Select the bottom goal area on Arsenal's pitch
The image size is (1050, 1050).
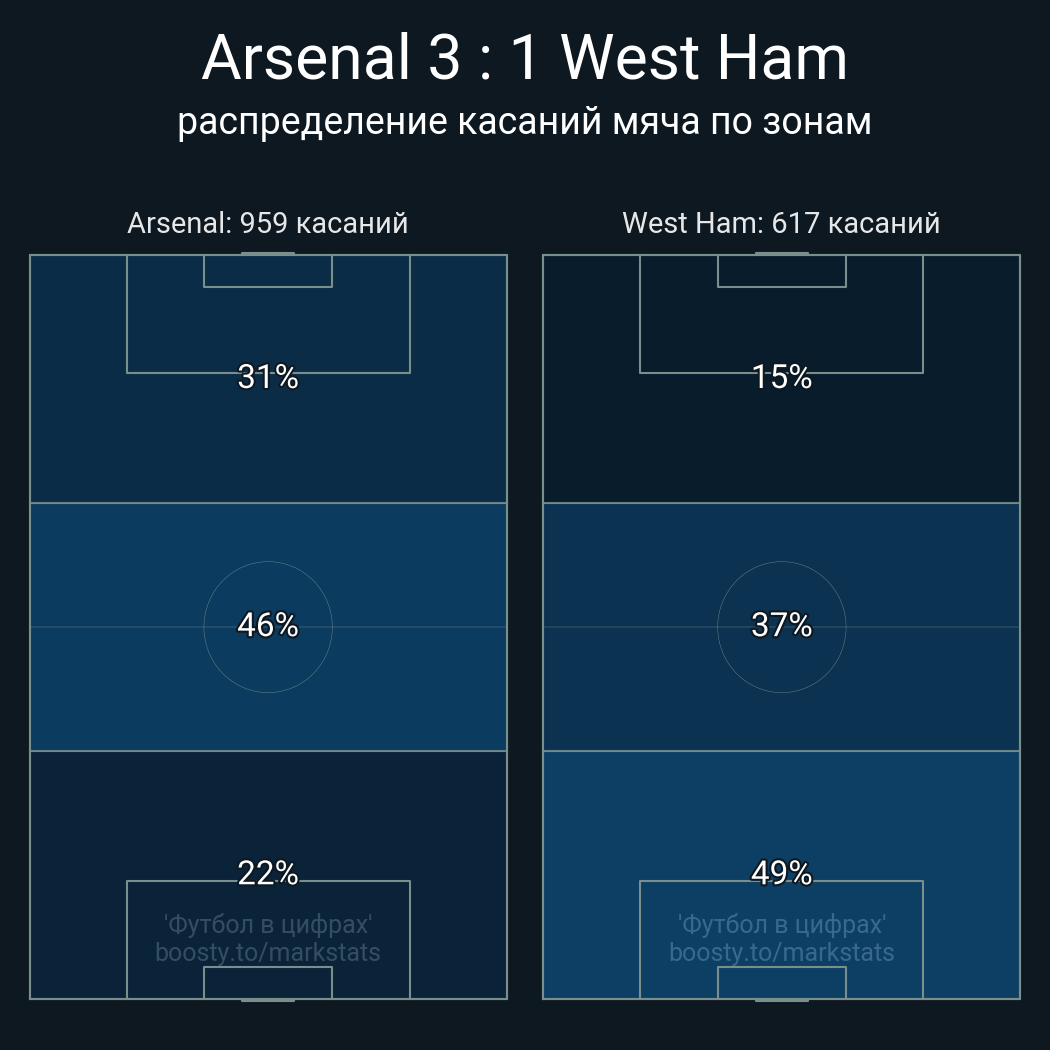[268, 983]
